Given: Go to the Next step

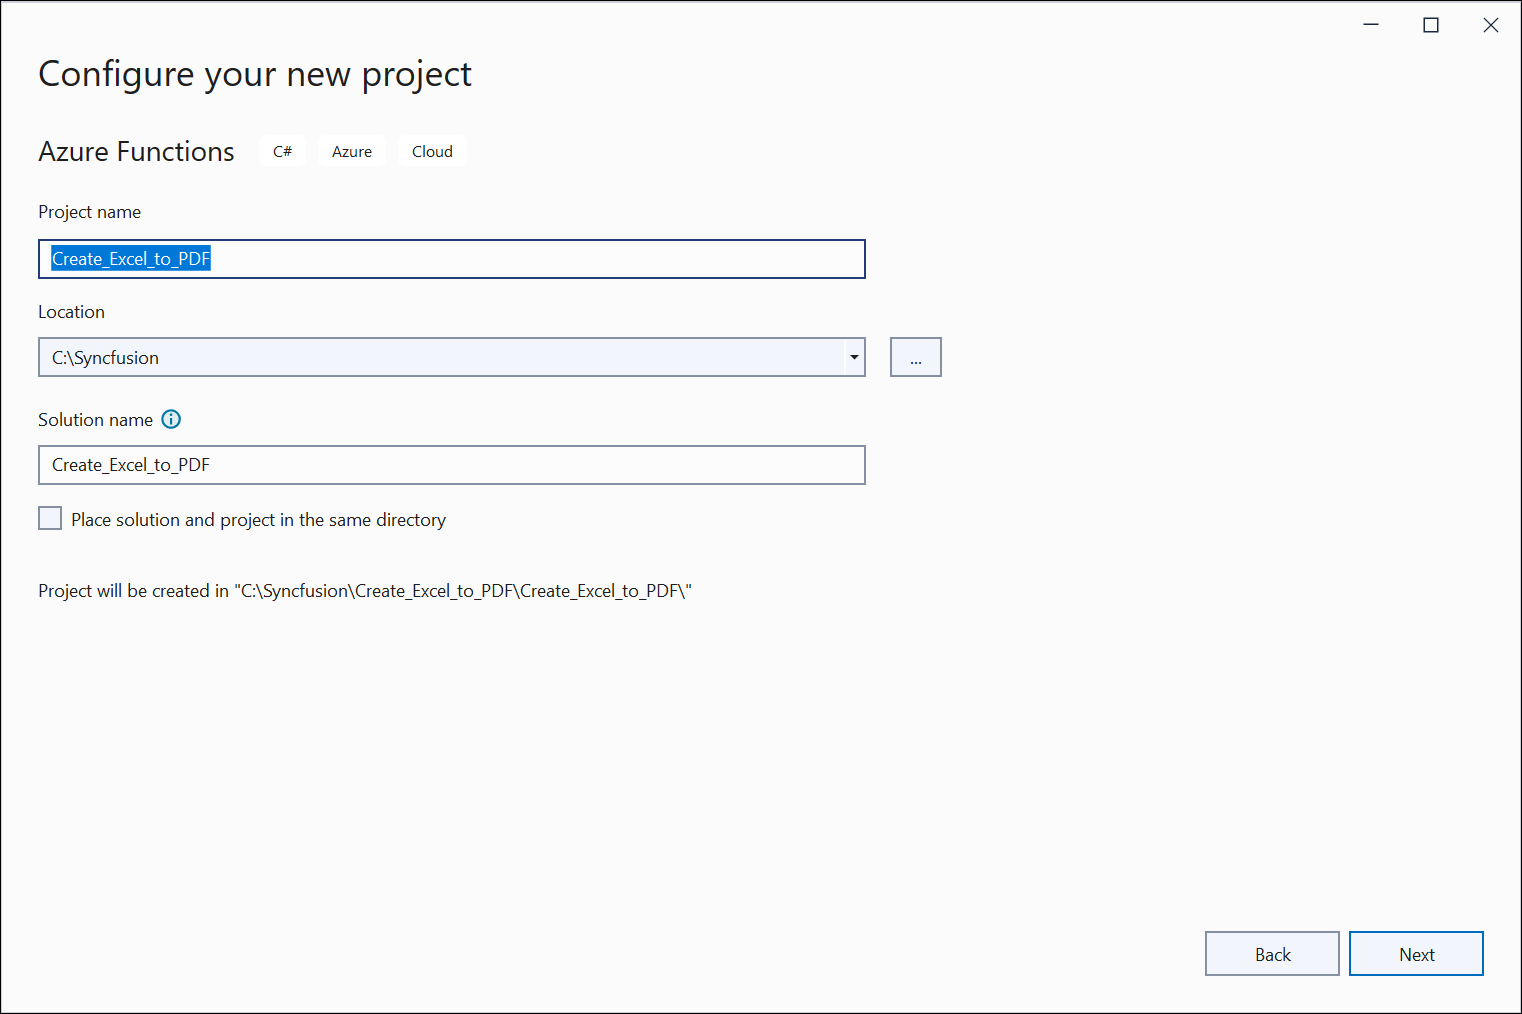Looking at the screenshot, I should coord(1416,954).
